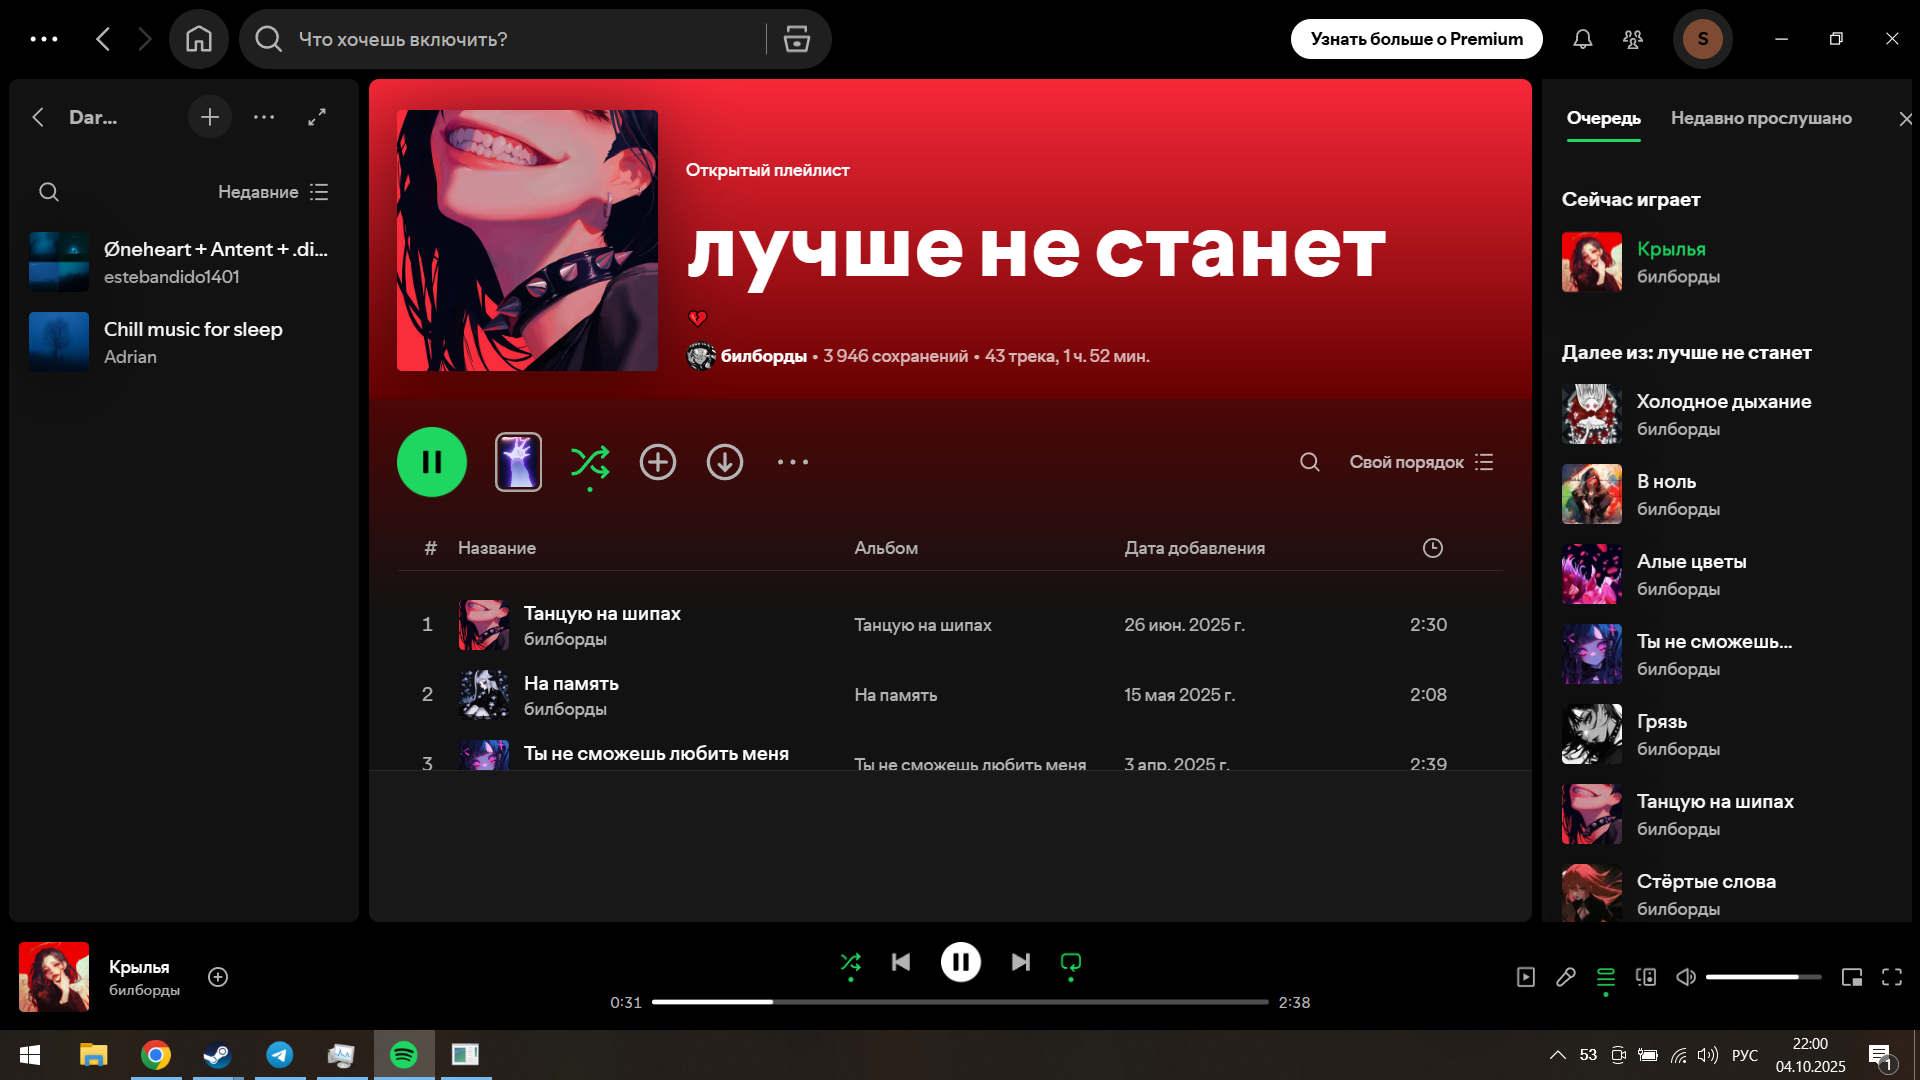Open connect to device icon
Viewport: 1920px width, 1080px height.
pyautogui.click(x=1646, y=977)
